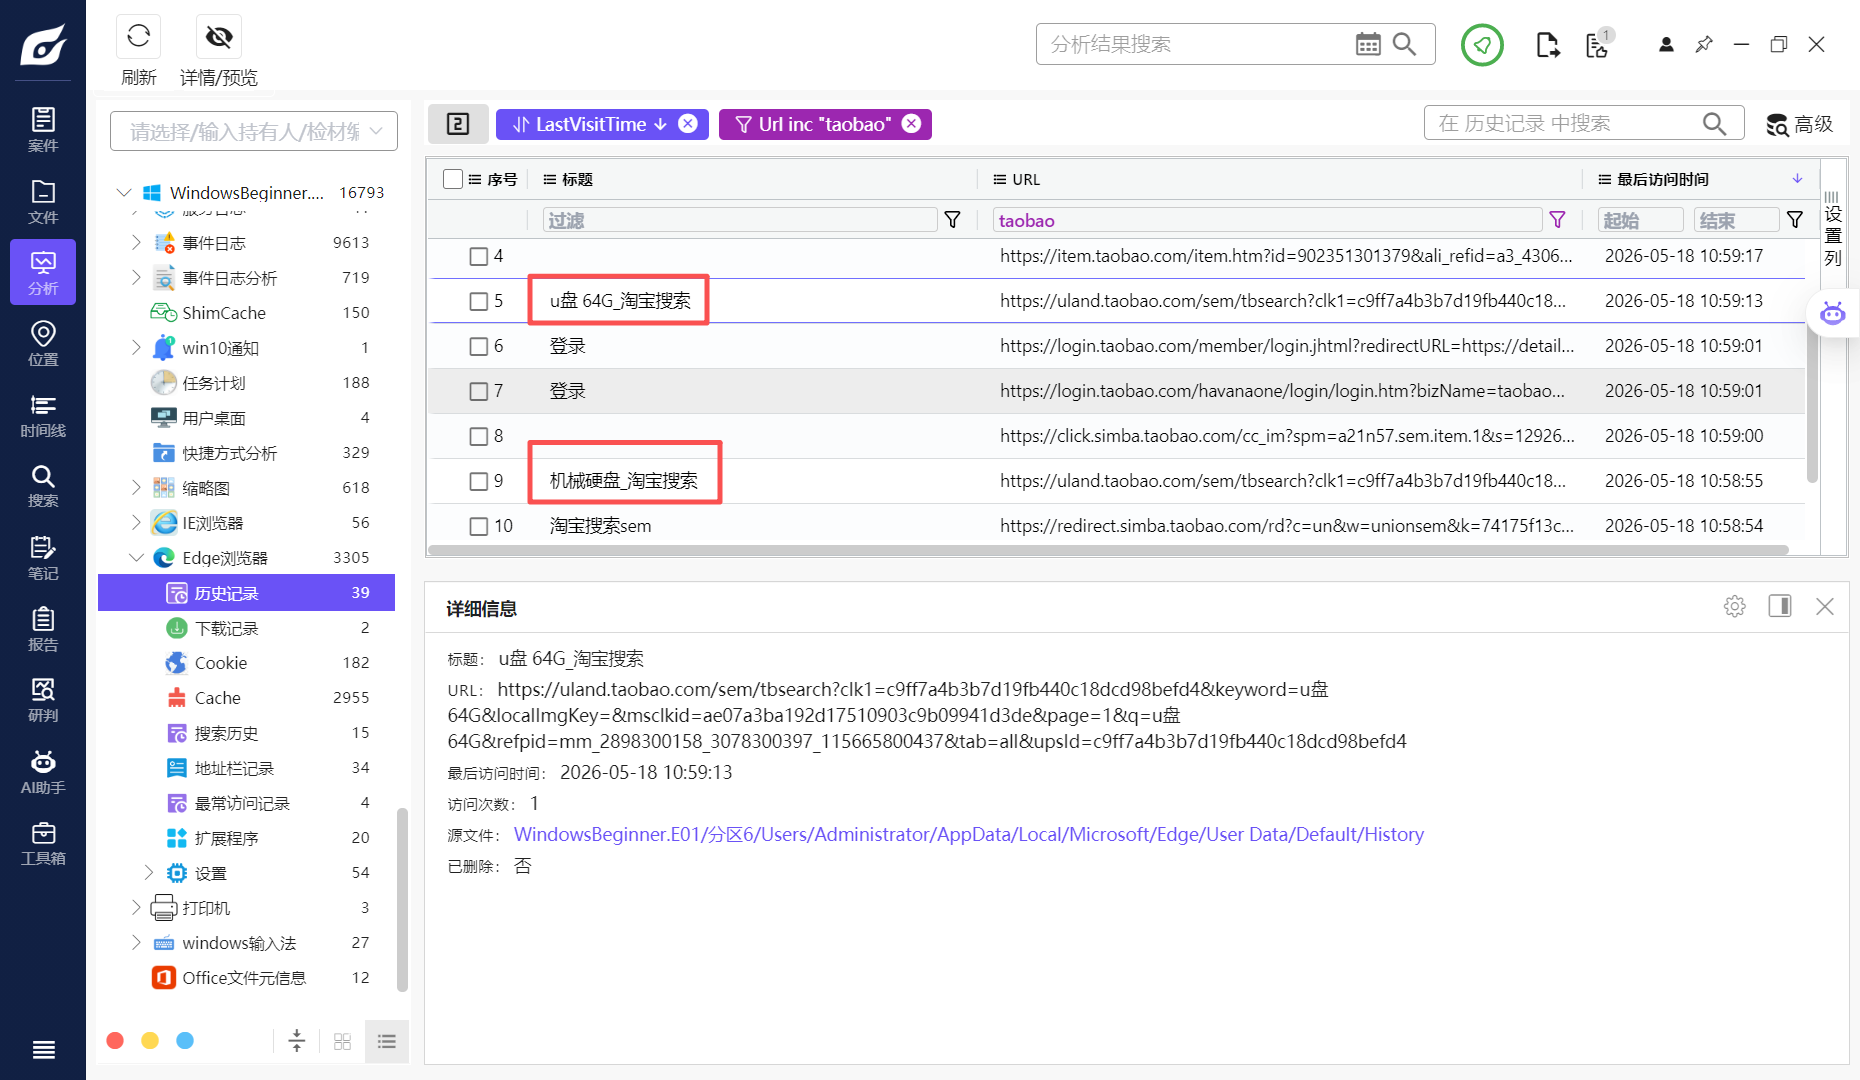Open 设置列 column settings

pyautogui.click(x=1832, y=230)
